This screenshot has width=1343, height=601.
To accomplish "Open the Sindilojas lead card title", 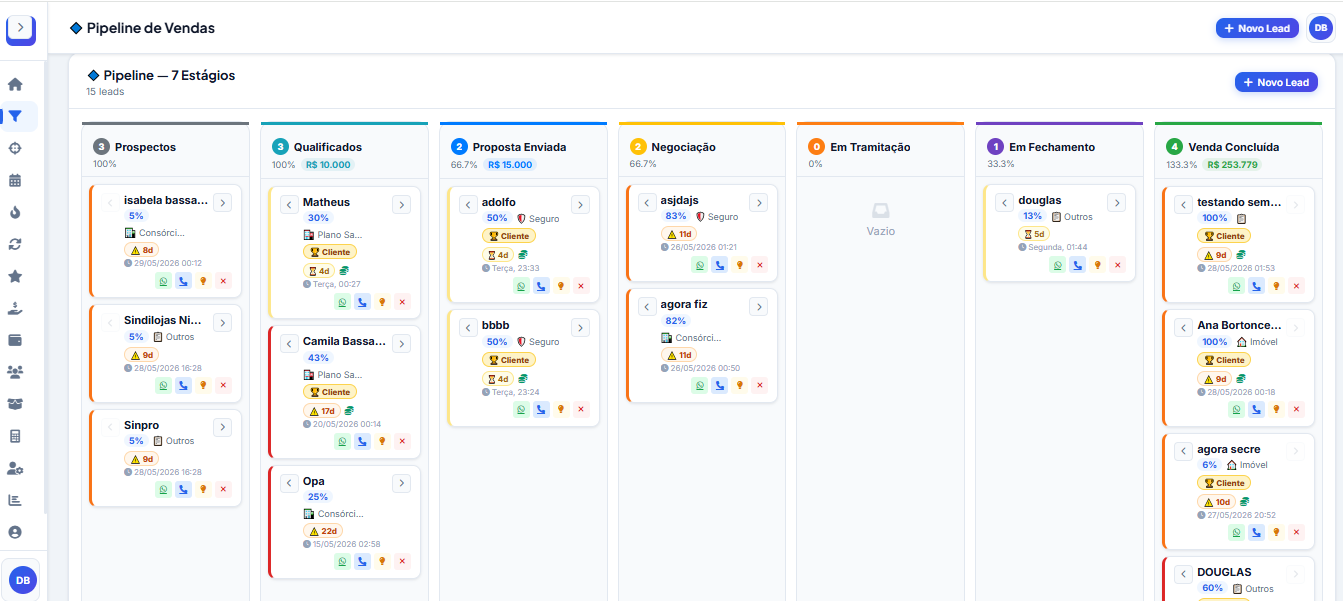I will pos(163,321).
